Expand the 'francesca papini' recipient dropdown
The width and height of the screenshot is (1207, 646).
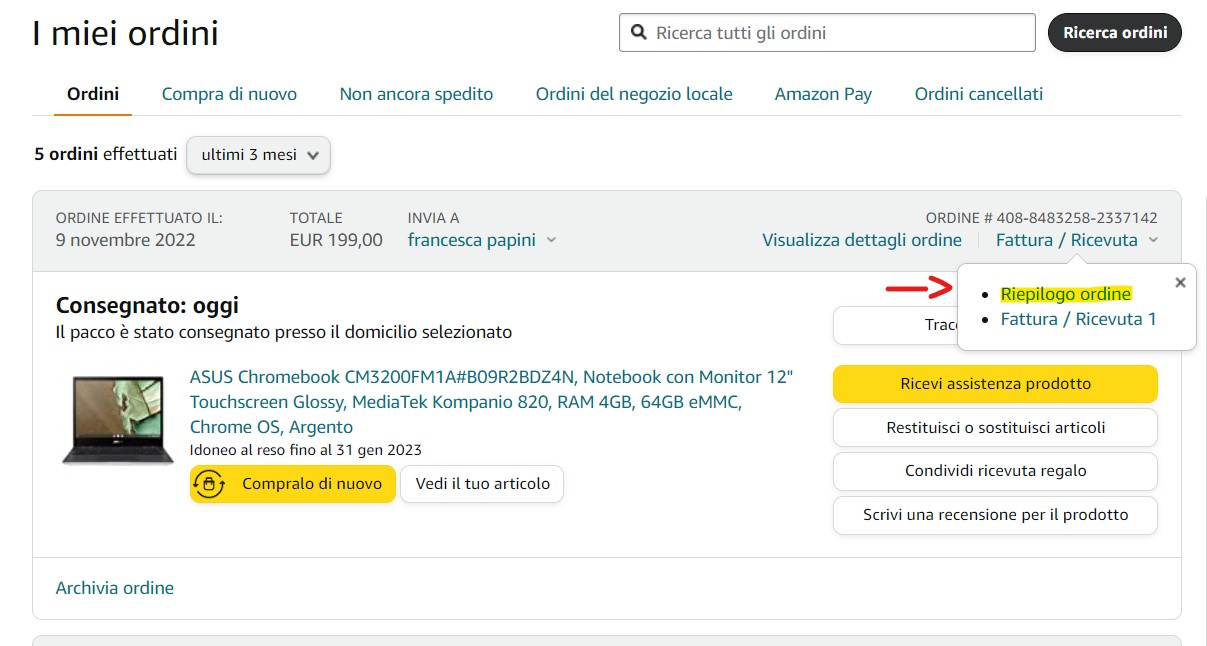coord(482,240)
